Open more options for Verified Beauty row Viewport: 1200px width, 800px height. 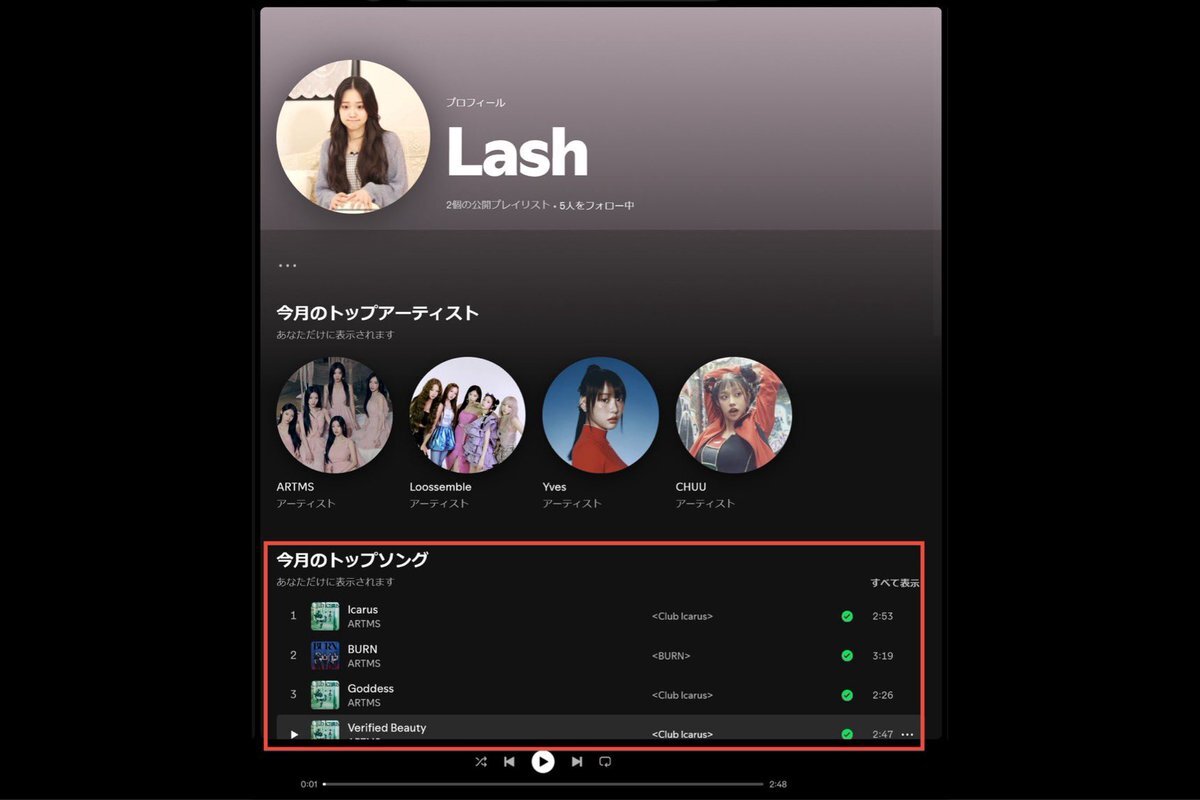click(x=907, y=734)
